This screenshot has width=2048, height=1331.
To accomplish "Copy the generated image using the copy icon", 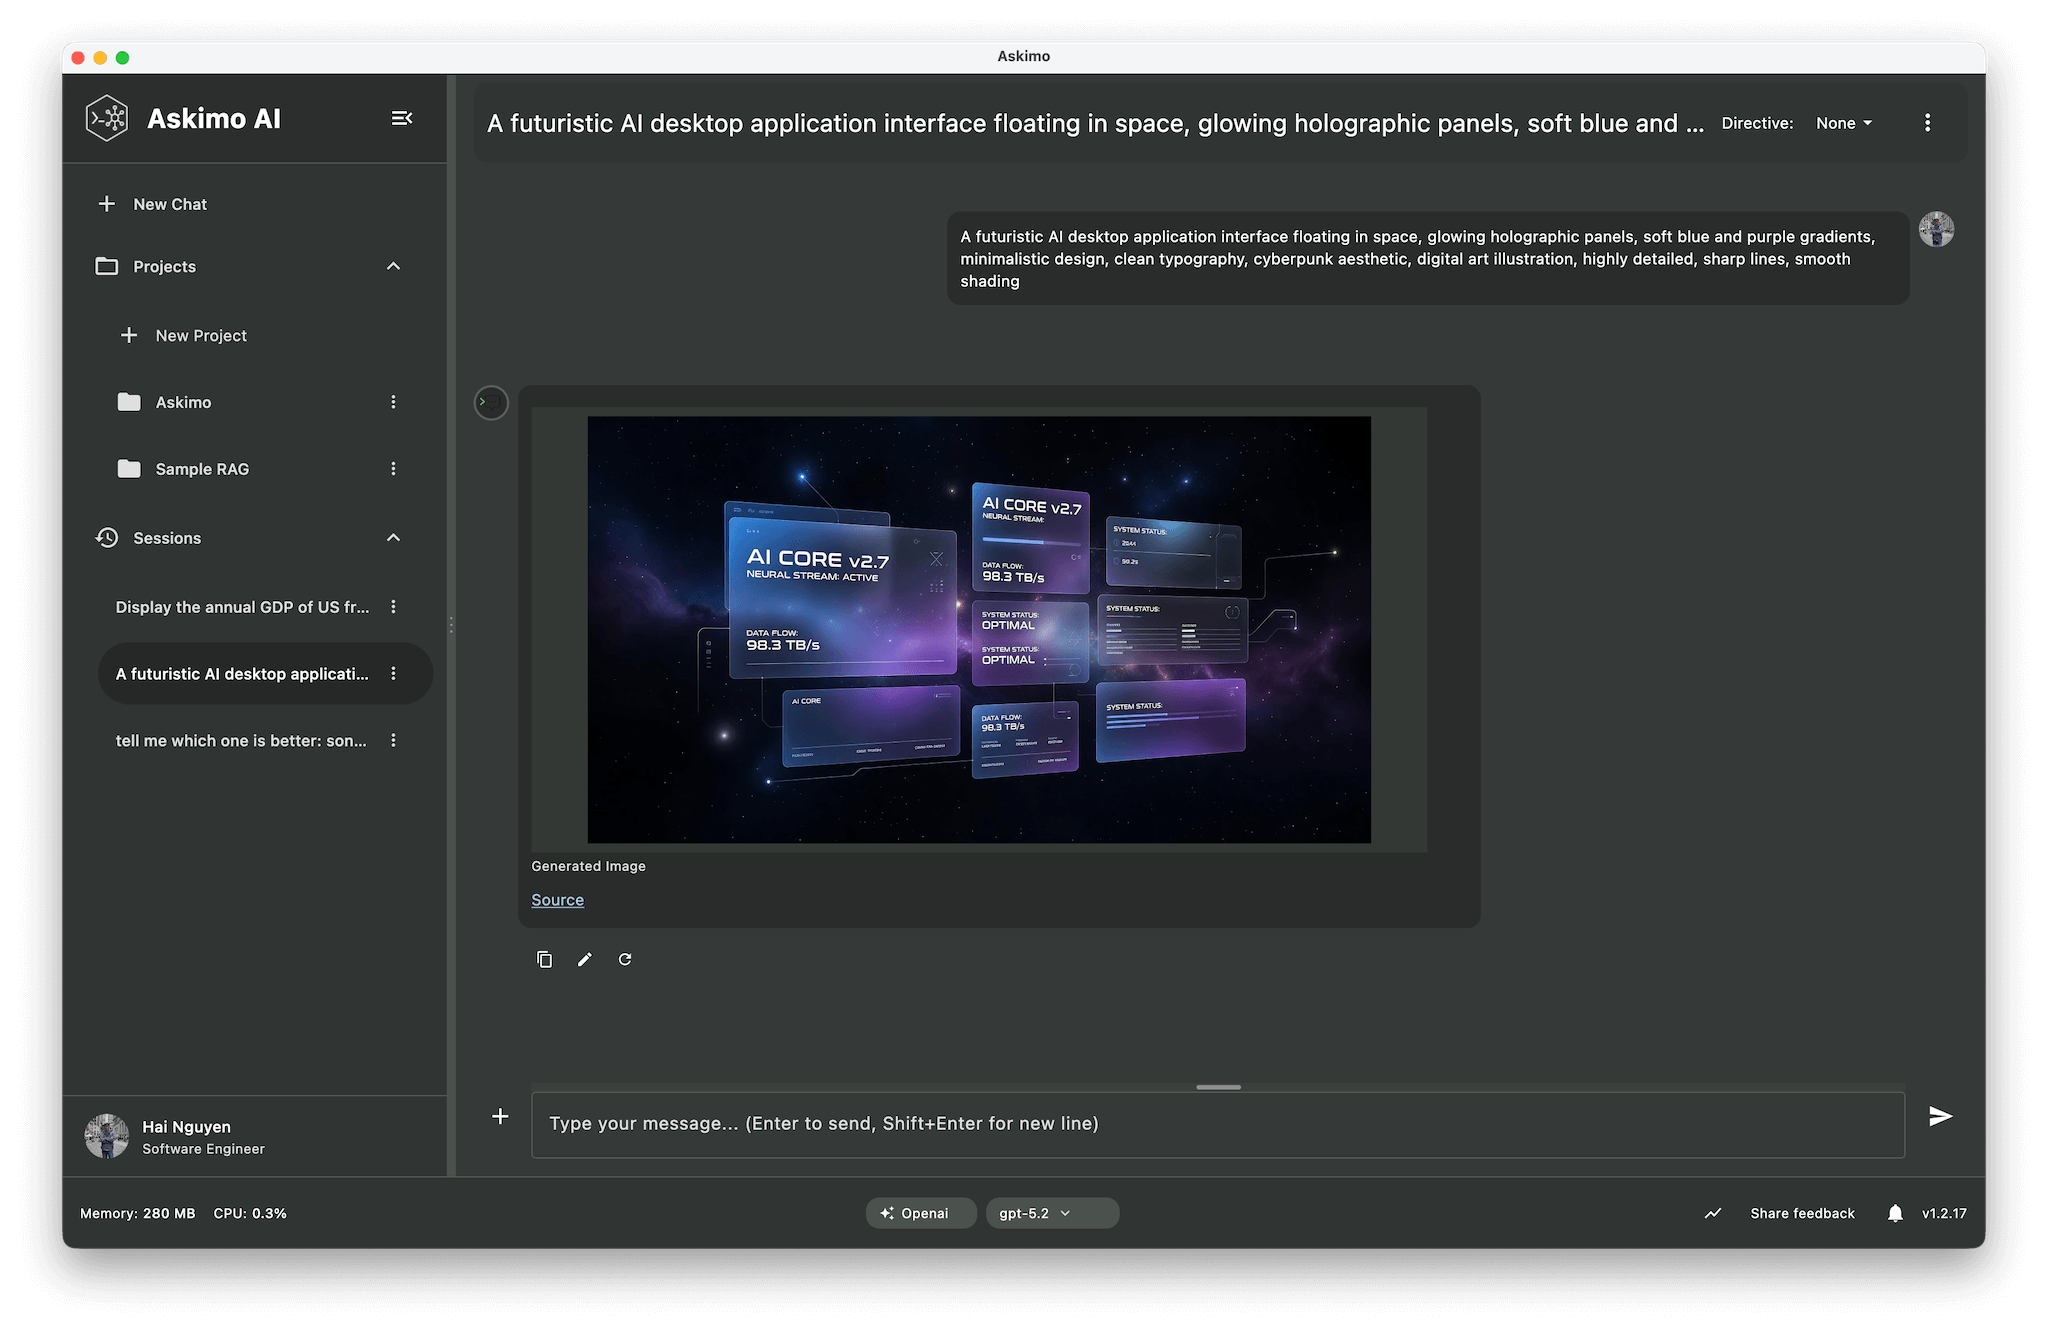I will (545, 959).
